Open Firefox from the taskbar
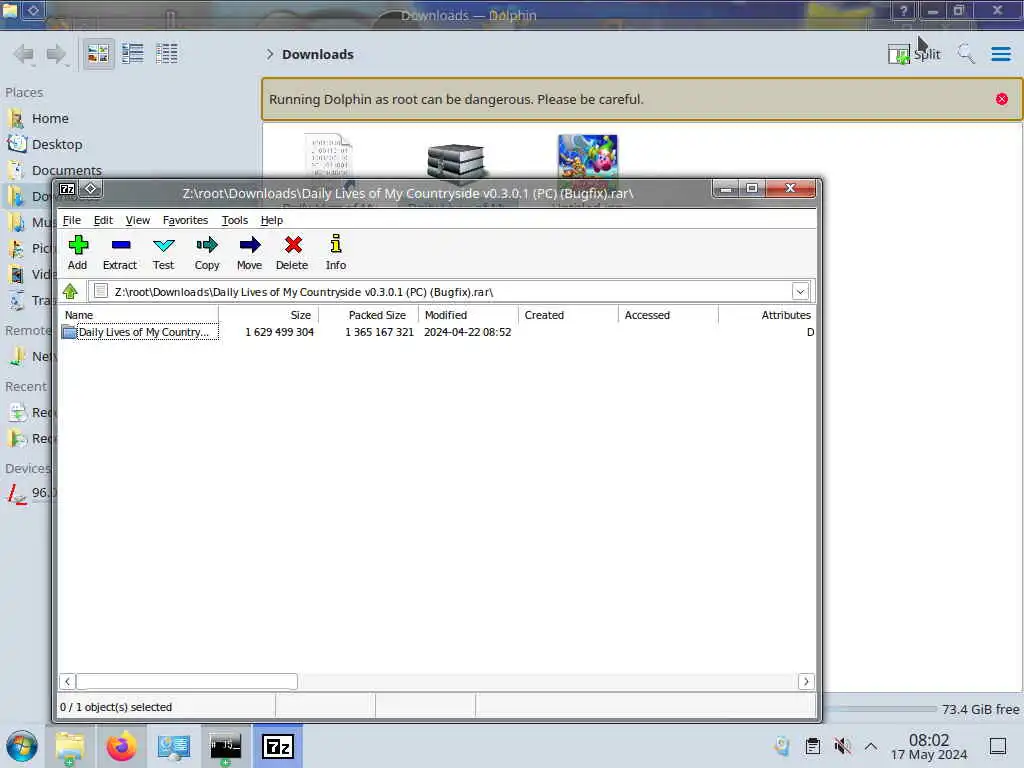This screenshot has width=1024, height=768. pyautogui.click(x=121, y=746)
